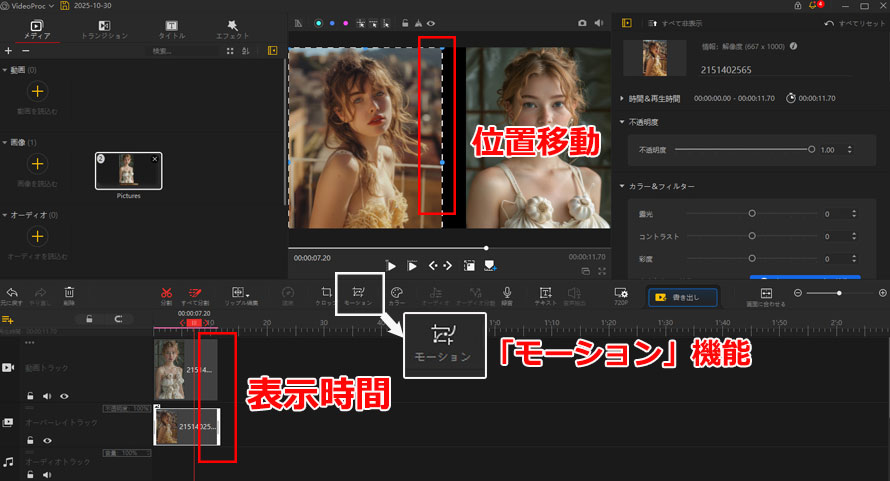890x481 pixels.
Task: Select the cyan circle option in the preview toolbar
Action: point(318,23)
